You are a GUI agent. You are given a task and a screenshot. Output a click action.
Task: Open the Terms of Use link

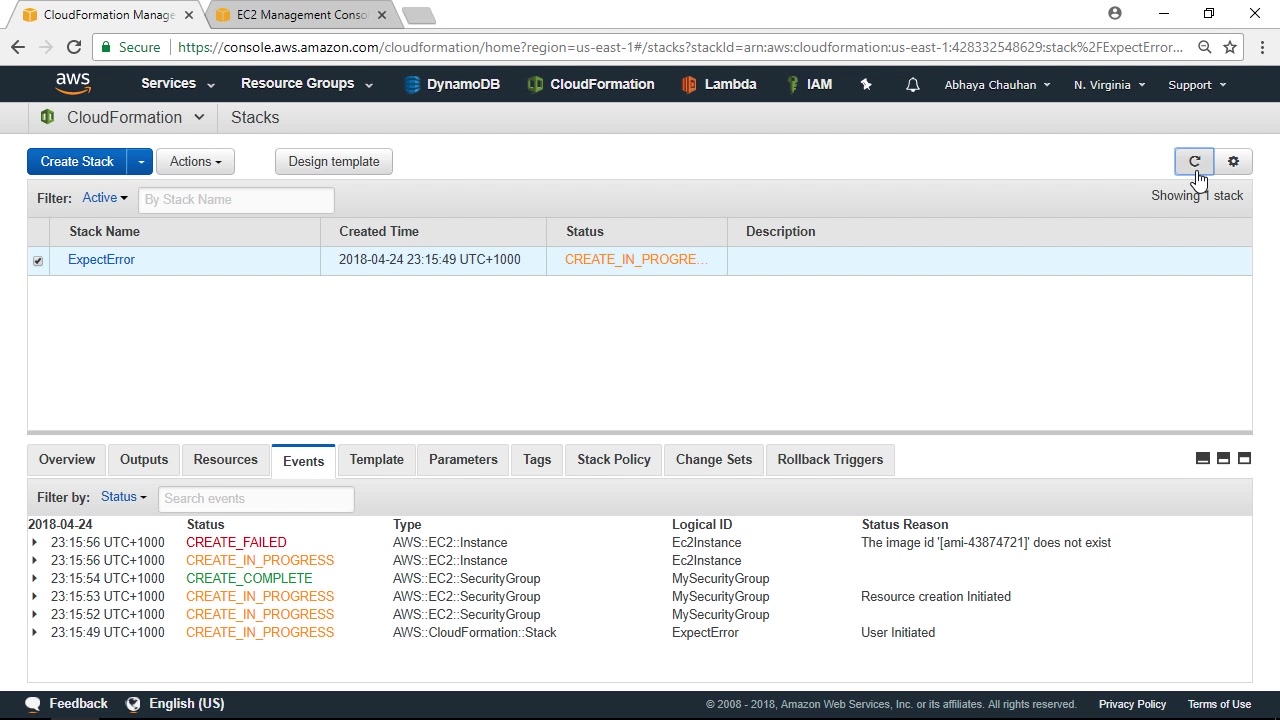1219,704
